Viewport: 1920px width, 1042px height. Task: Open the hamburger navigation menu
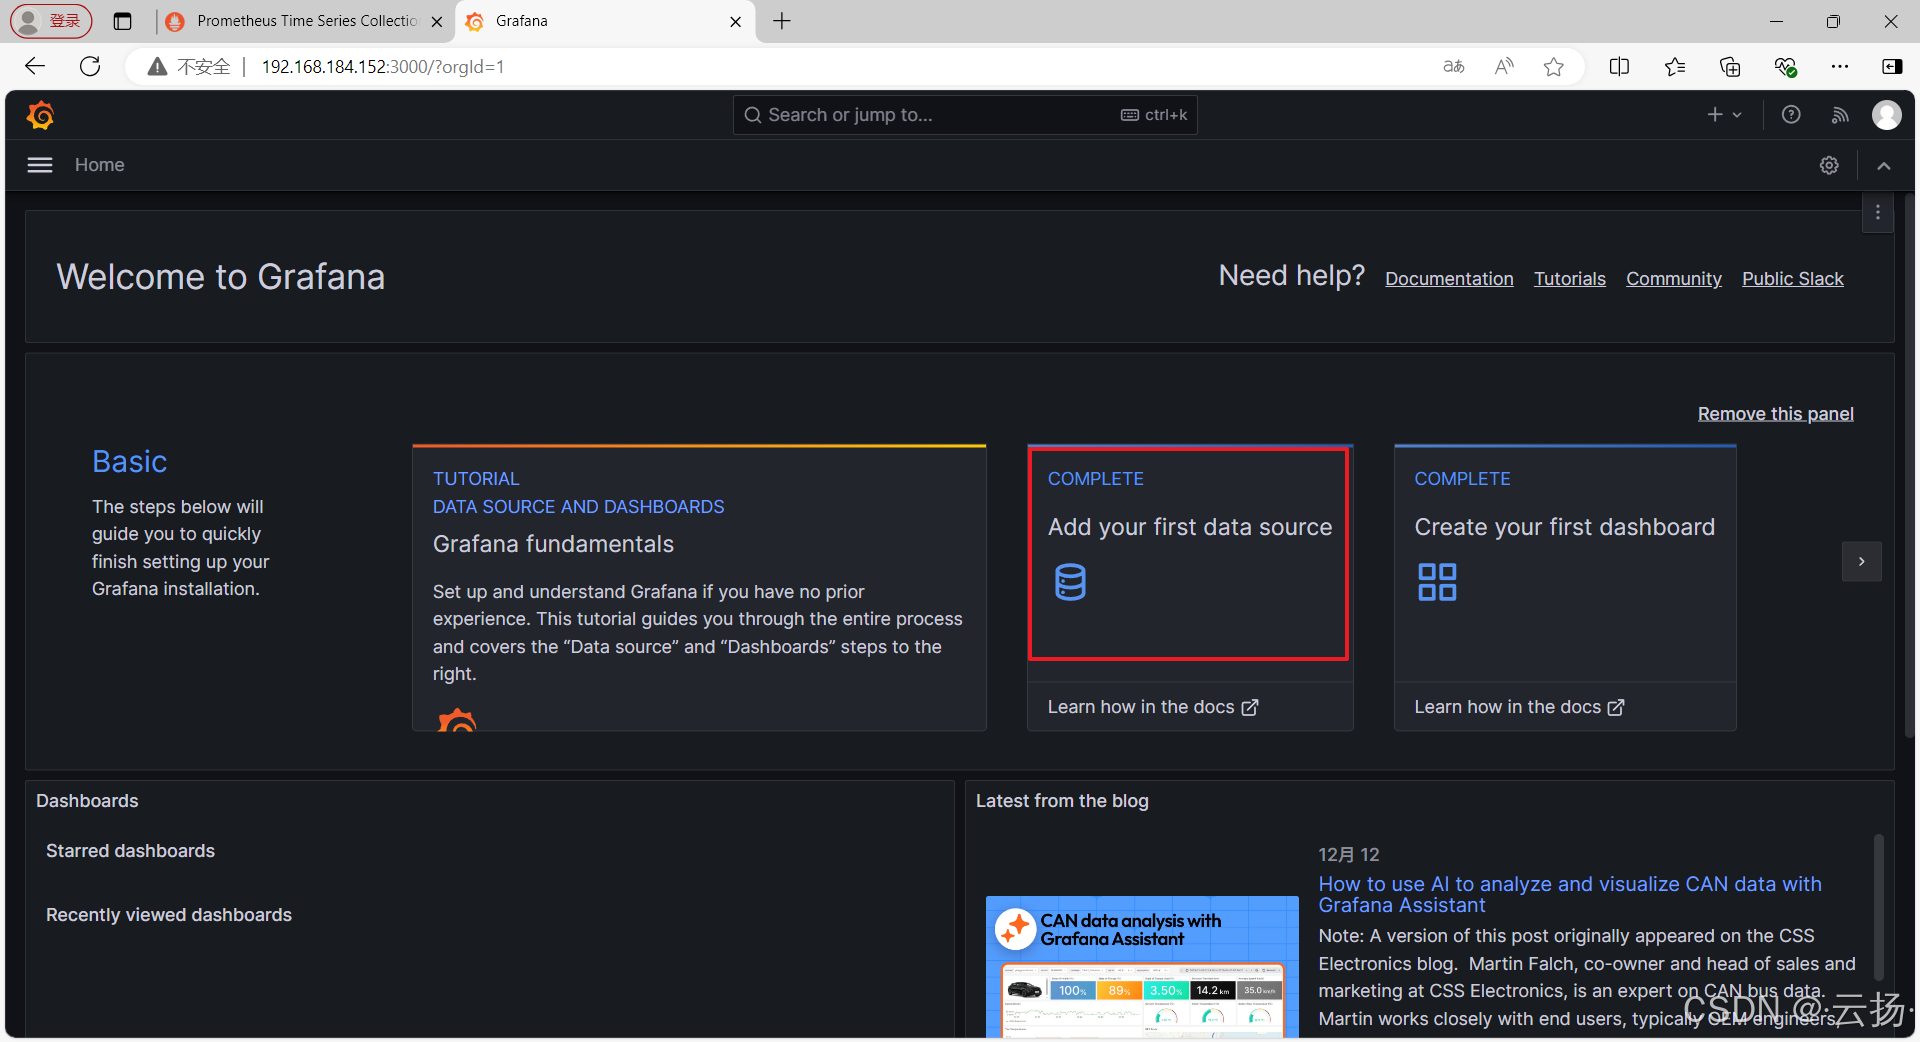tap(40, 165)
